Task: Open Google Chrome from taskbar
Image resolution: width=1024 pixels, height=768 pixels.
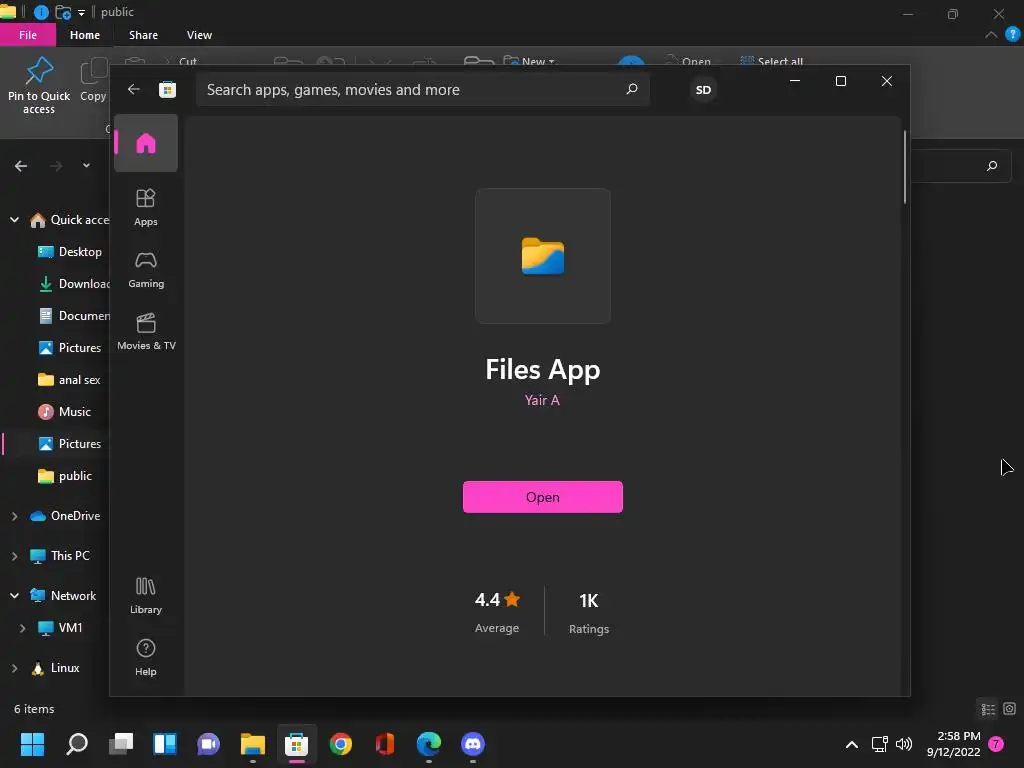Action: click(x=341, y=744)
